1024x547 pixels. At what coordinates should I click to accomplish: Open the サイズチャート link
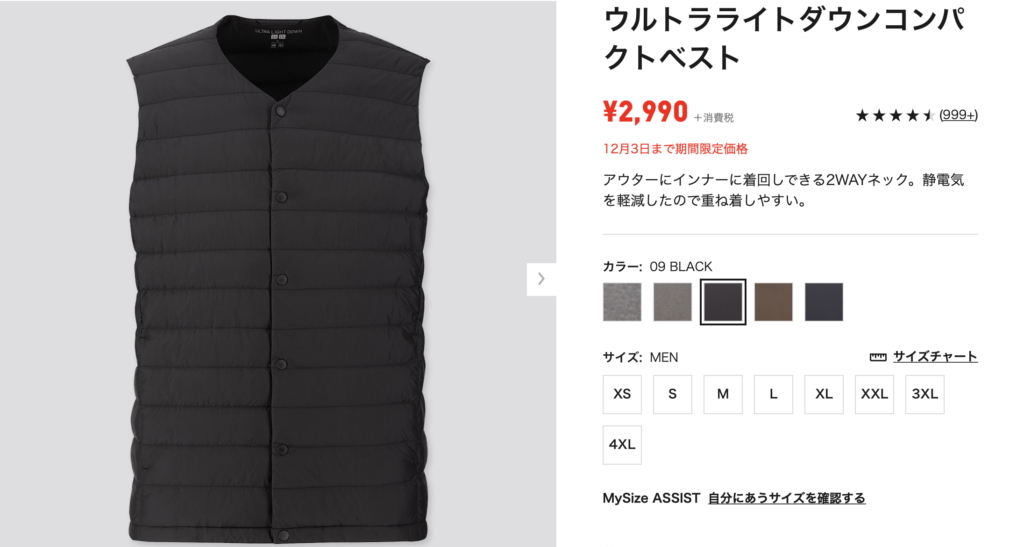(x=935, y=356)
